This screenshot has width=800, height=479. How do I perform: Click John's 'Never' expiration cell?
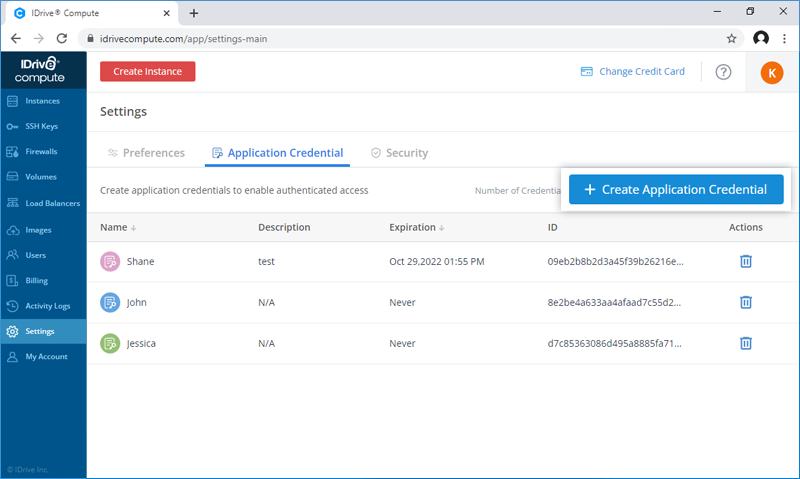403,302
